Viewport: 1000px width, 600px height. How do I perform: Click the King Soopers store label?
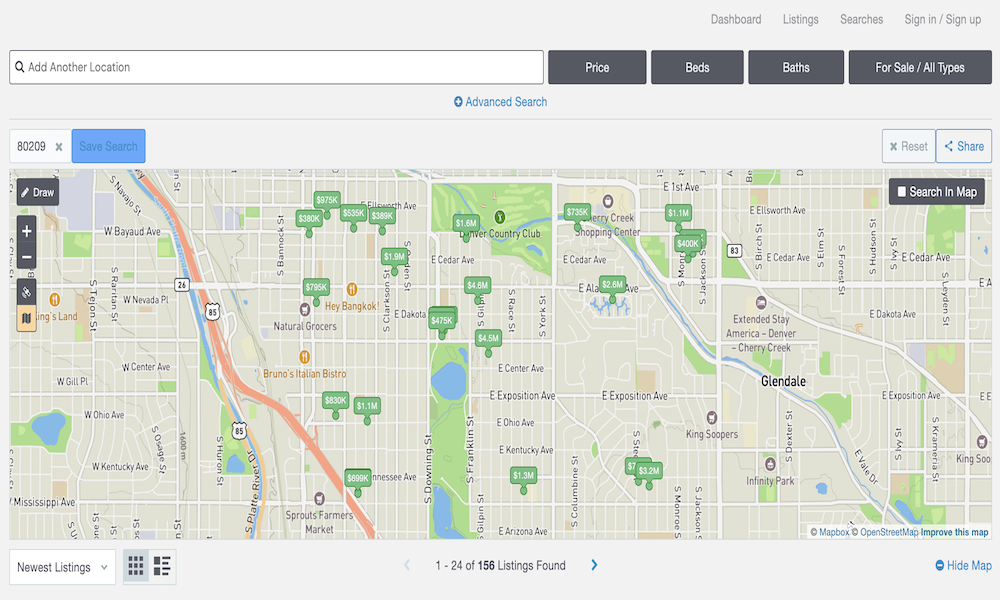(x=712, y=434)
